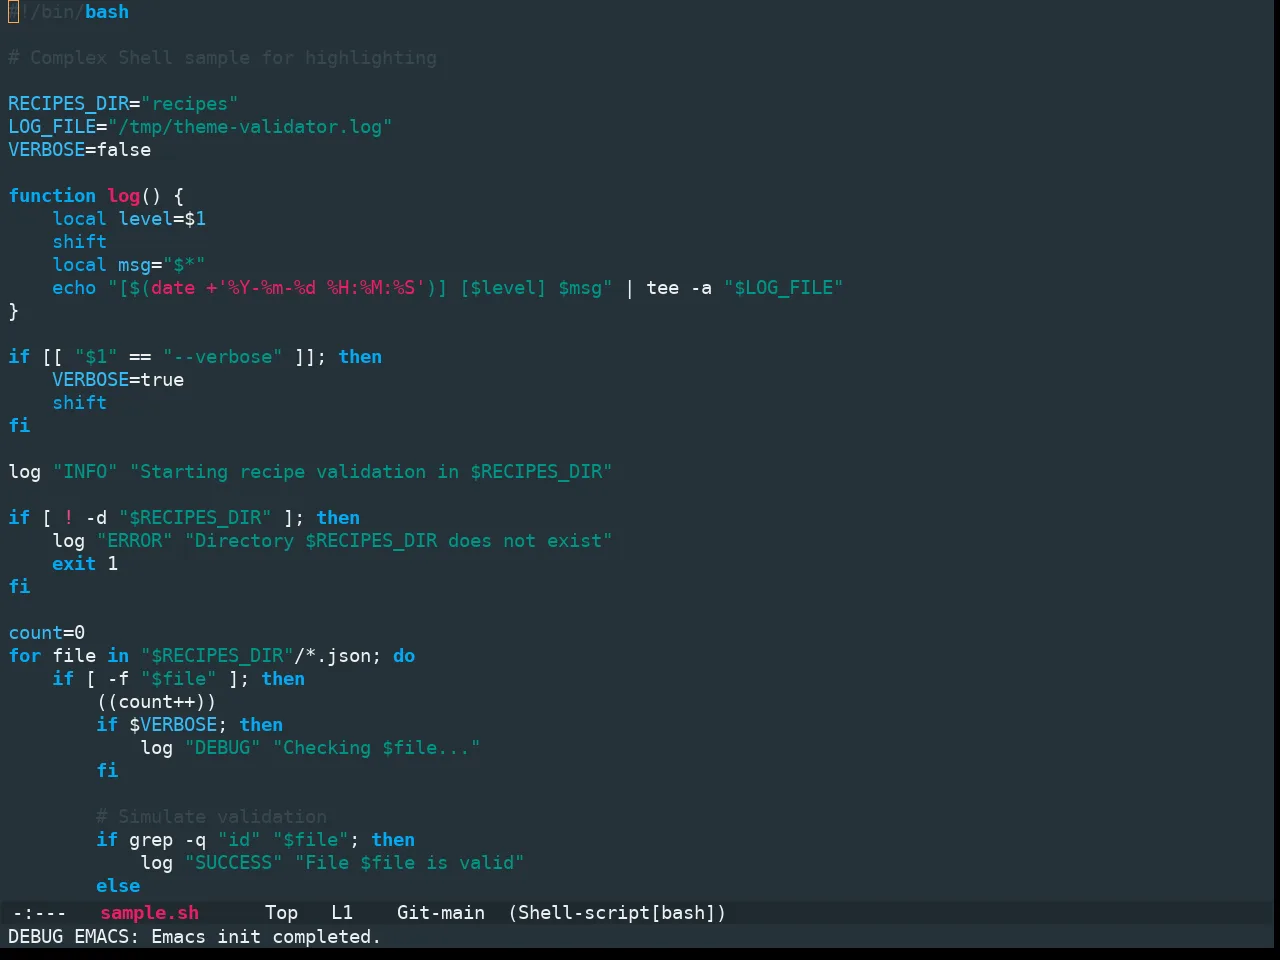1280x960 pixels.
Task: Click the Shell-script[bash] major mode label
Action: point(617,913)
